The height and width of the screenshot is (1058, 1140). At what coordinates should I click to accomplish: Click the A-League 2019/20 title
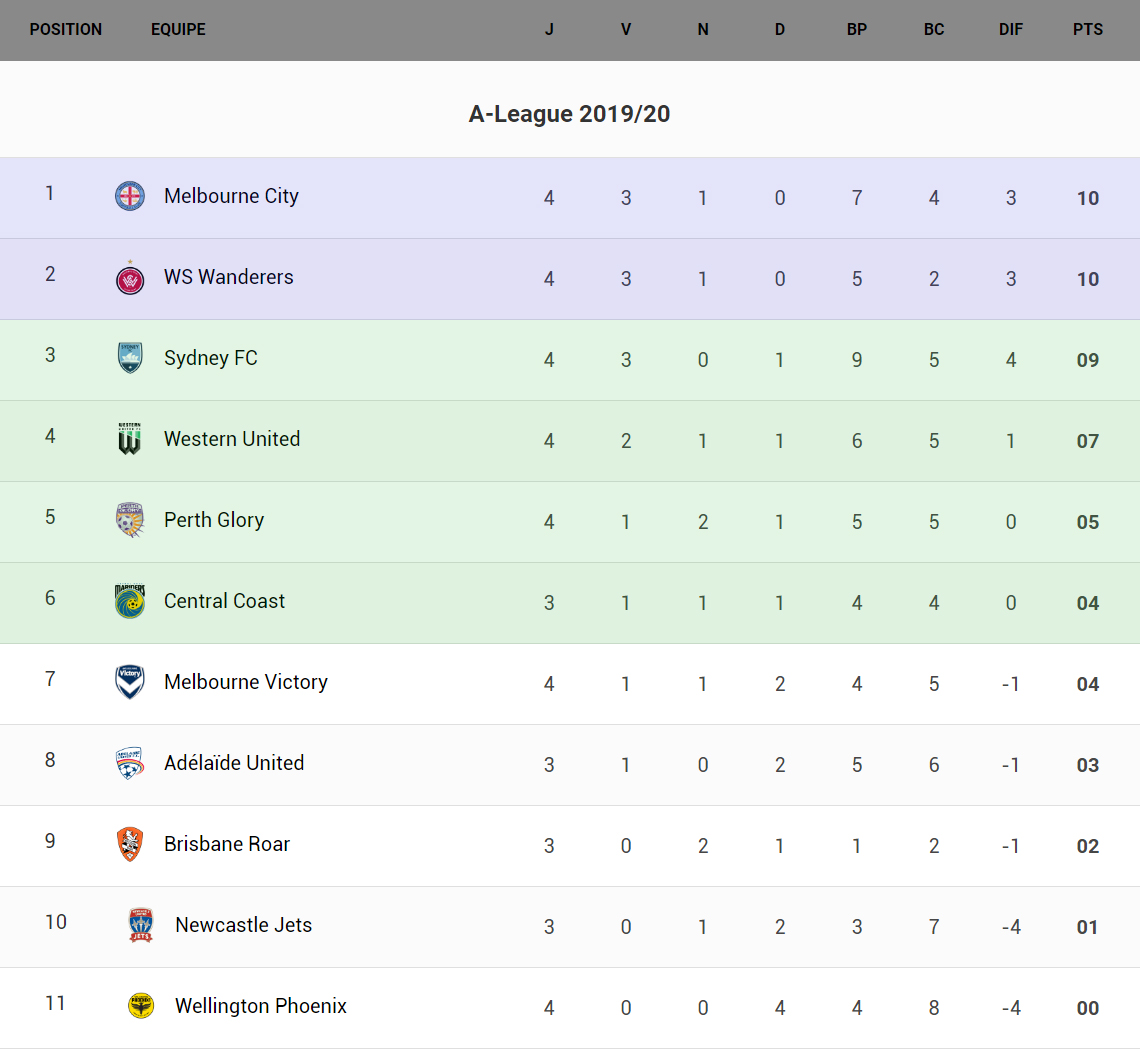pos(569,114)
